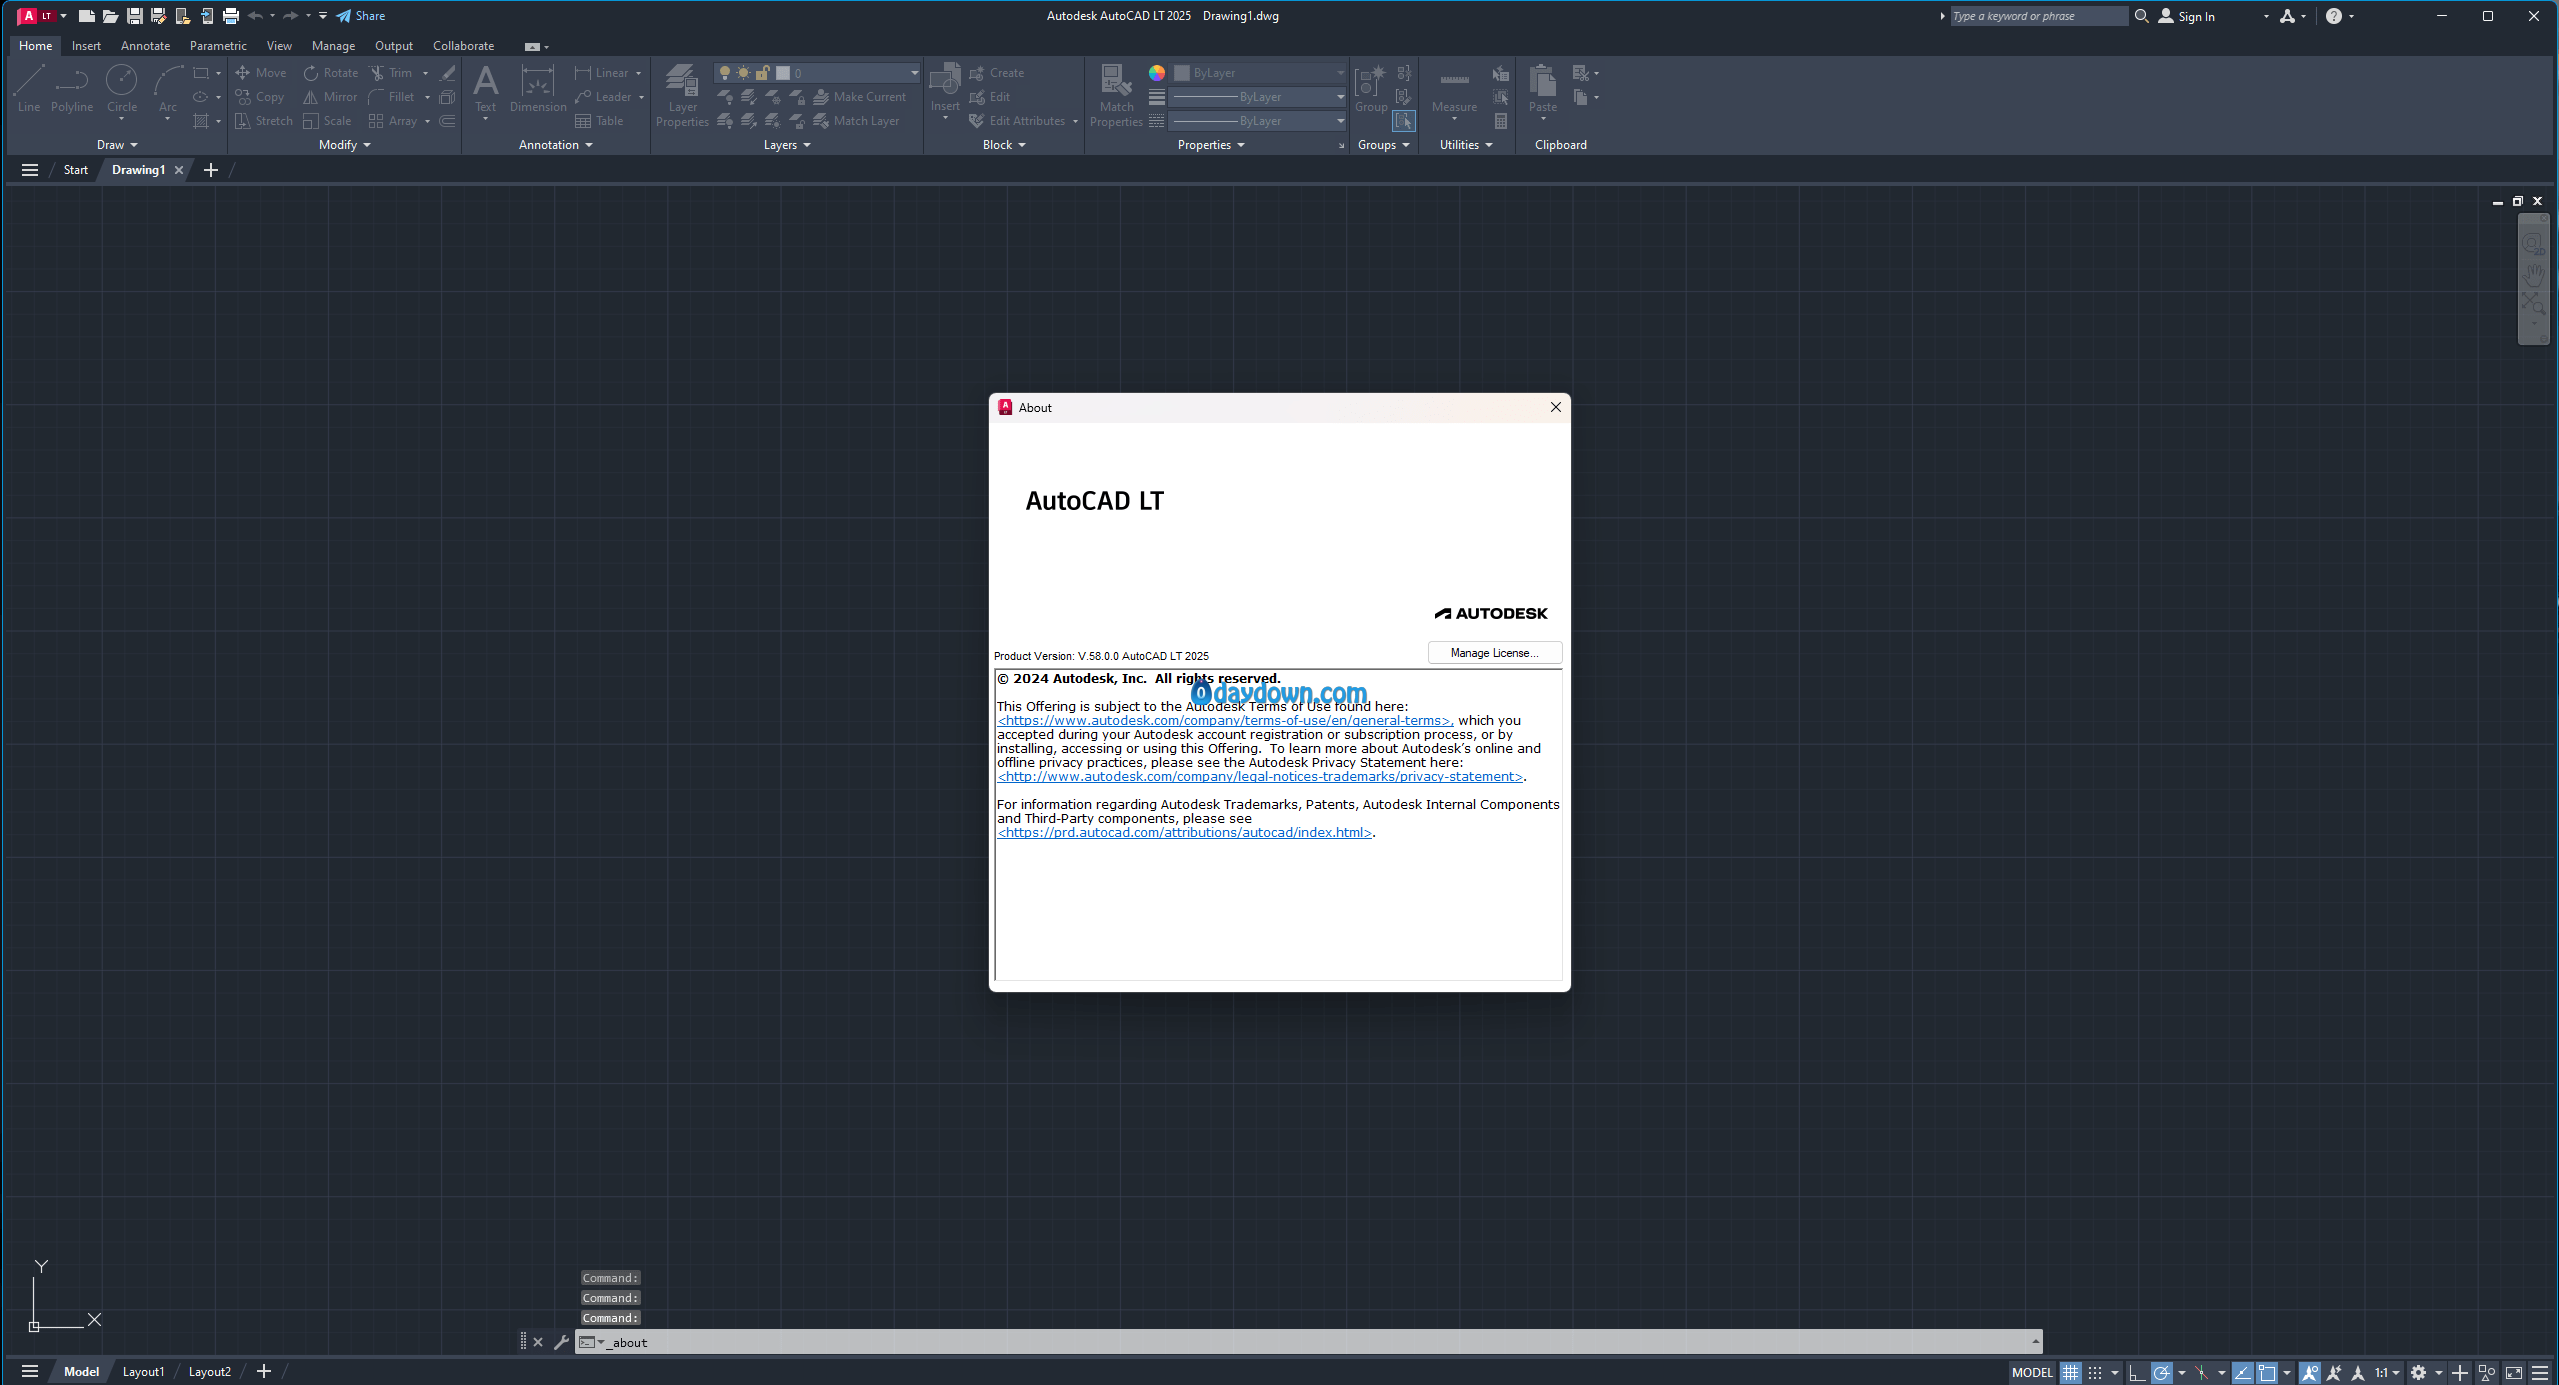
Task: Open the autocad attributions index link
Action: pyautogui.click(x=1185, y=832)
